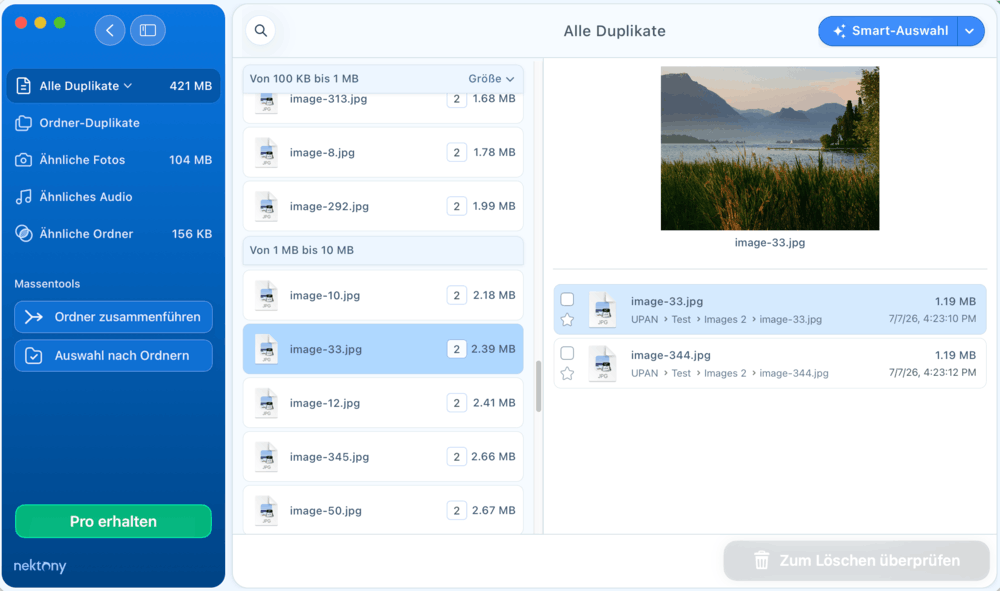Click the image-50.jpg file name
1000x591 pixels.
(325, 511)
